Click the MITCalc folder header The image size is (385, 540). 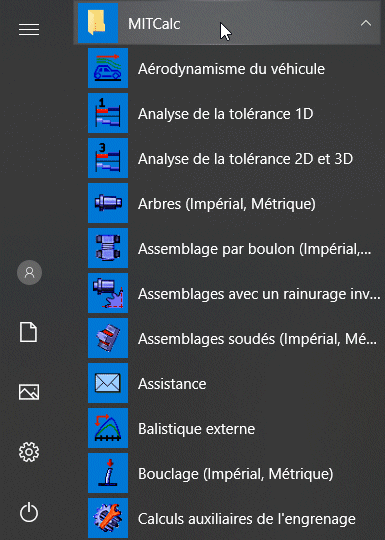(x=227, y=23)
